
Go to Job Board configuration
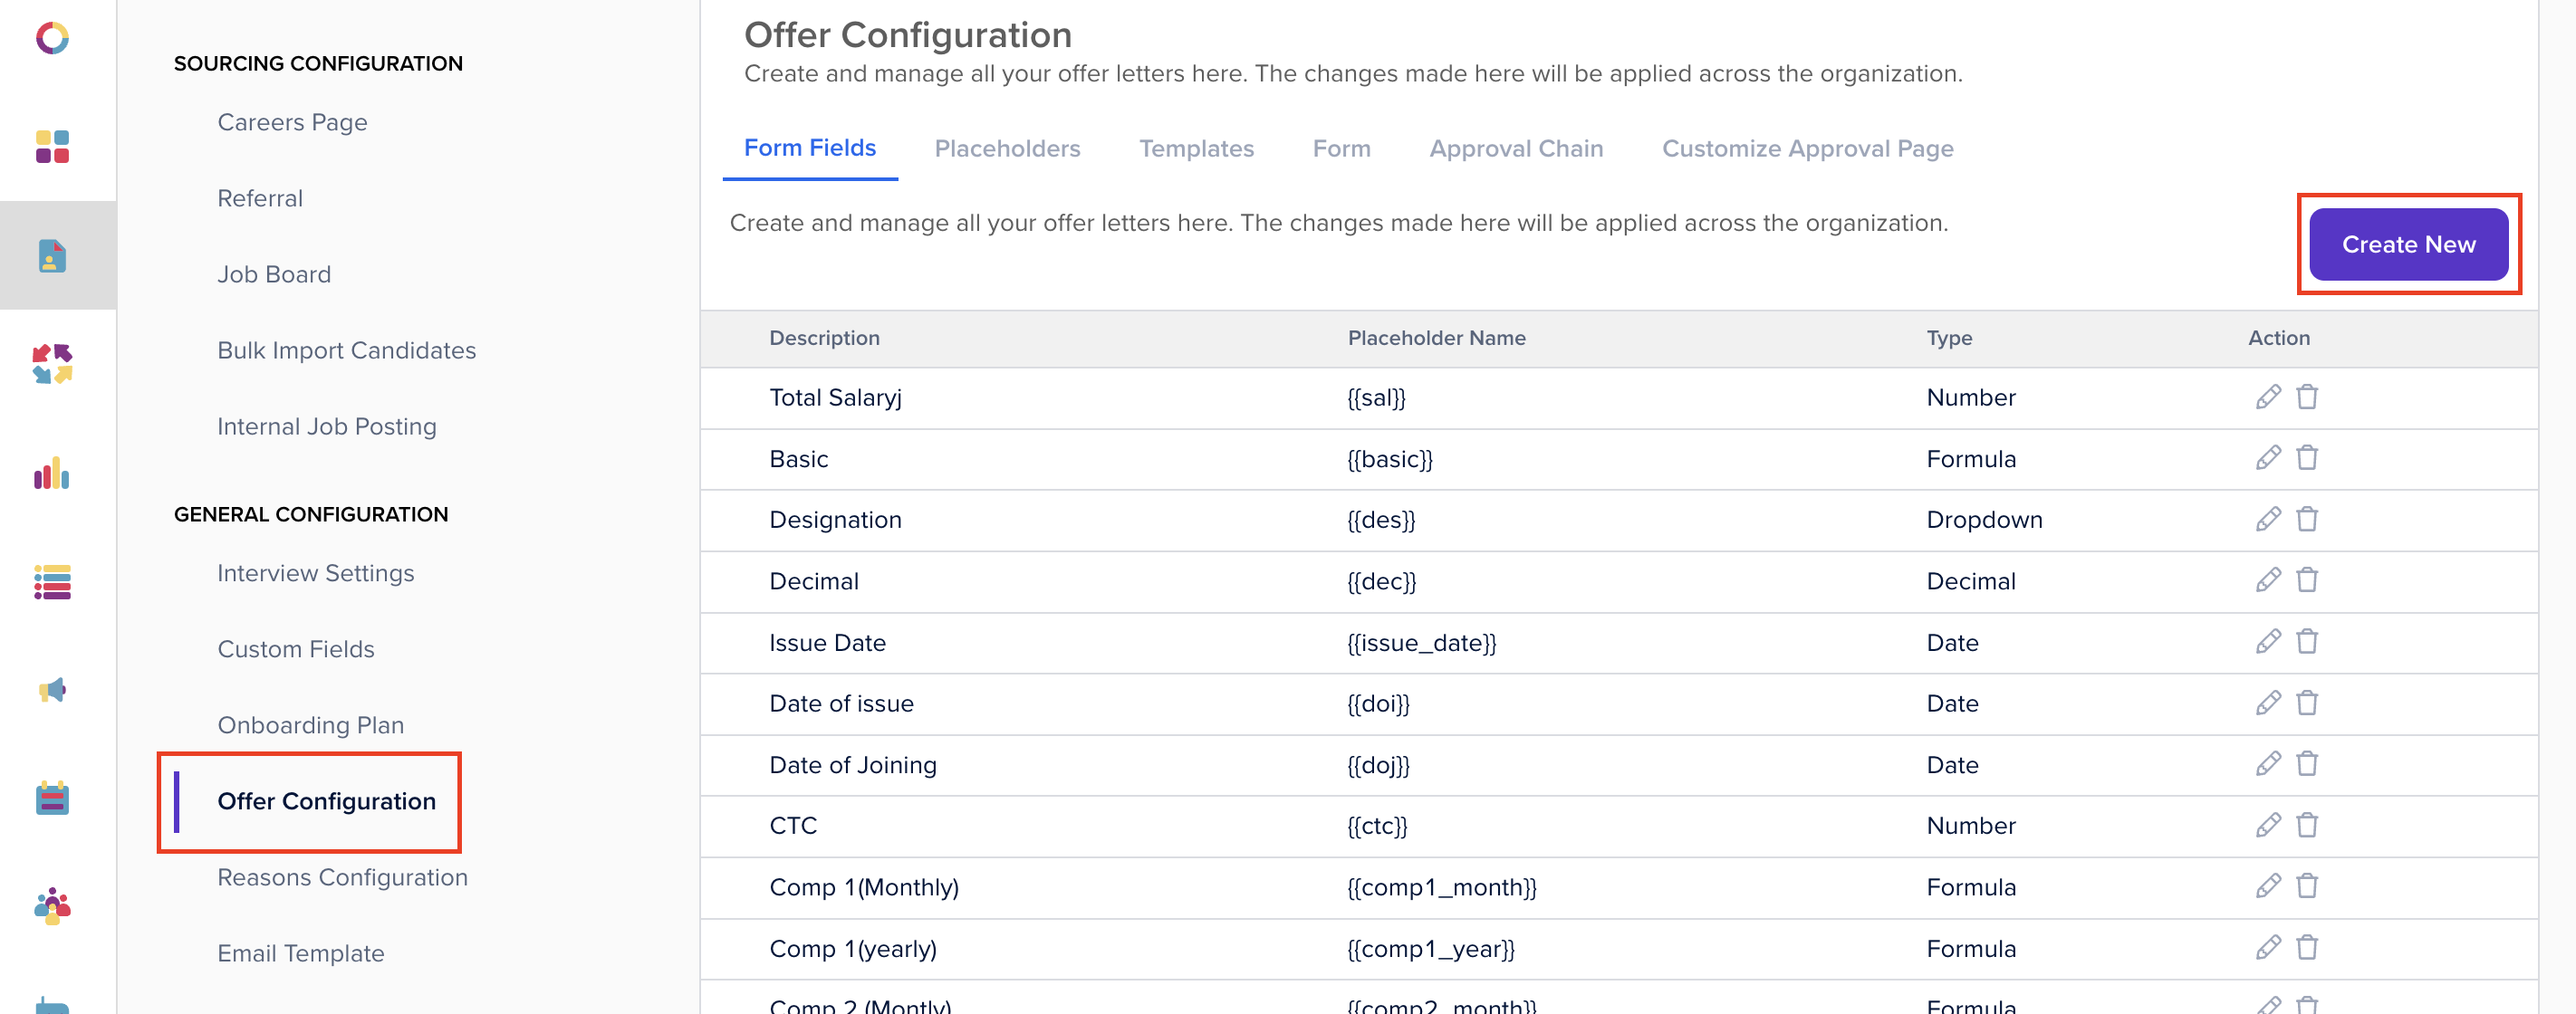(x=274, y=274)
